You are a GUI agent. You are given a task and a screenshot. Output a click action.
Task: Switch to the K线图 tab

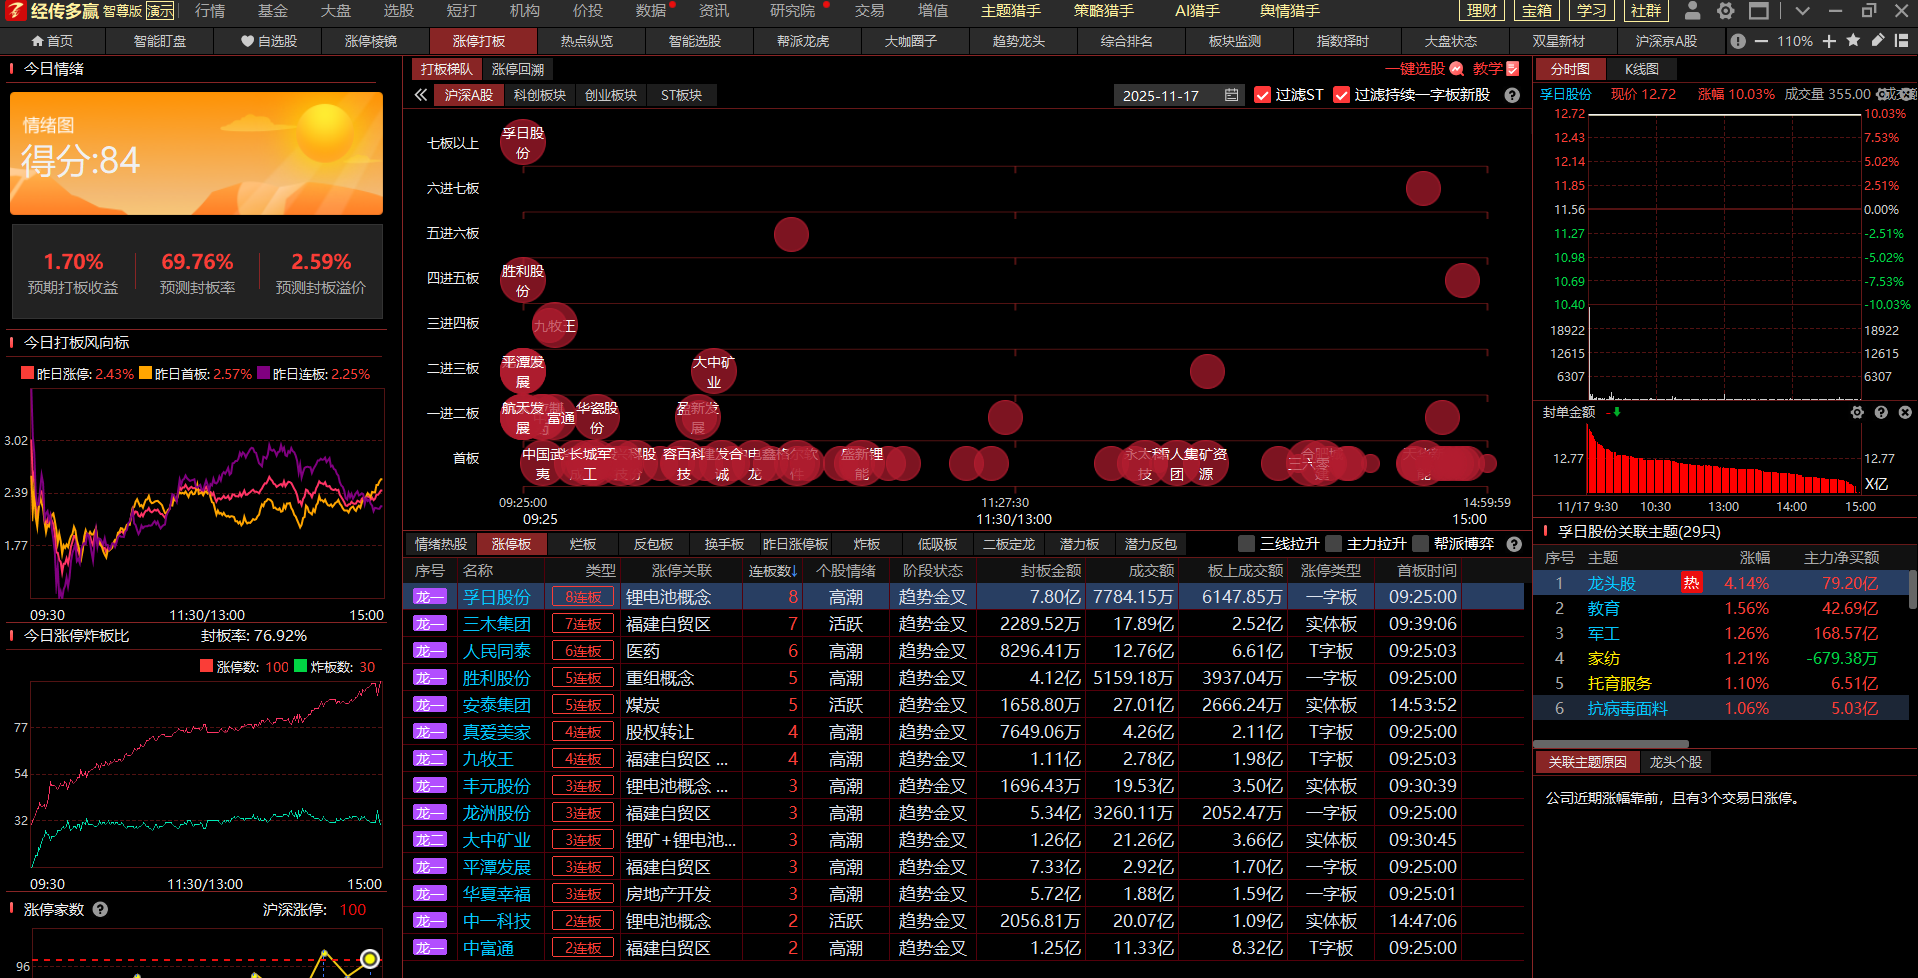1641,69
